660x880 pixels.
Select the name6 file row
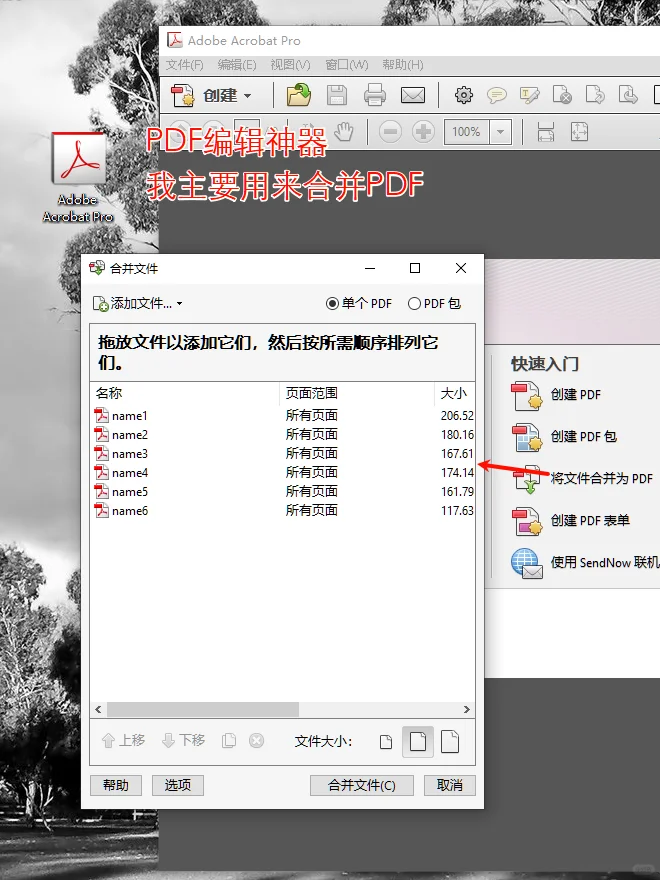click(282, 511)
